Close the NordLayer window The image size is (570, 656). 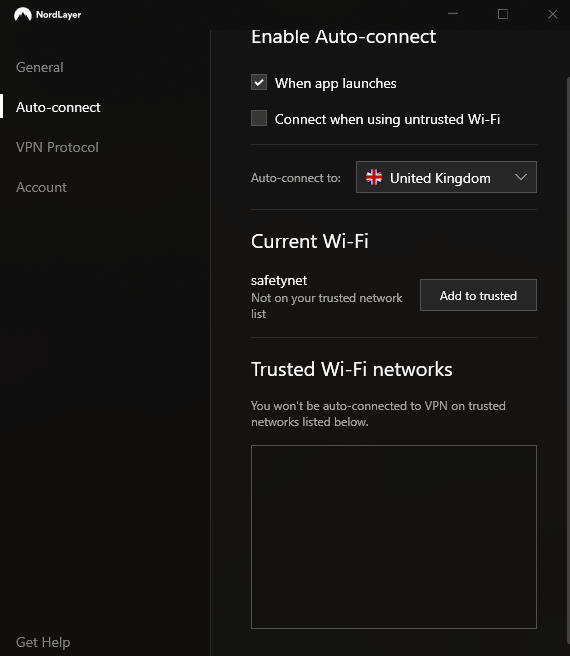[552, 14]
